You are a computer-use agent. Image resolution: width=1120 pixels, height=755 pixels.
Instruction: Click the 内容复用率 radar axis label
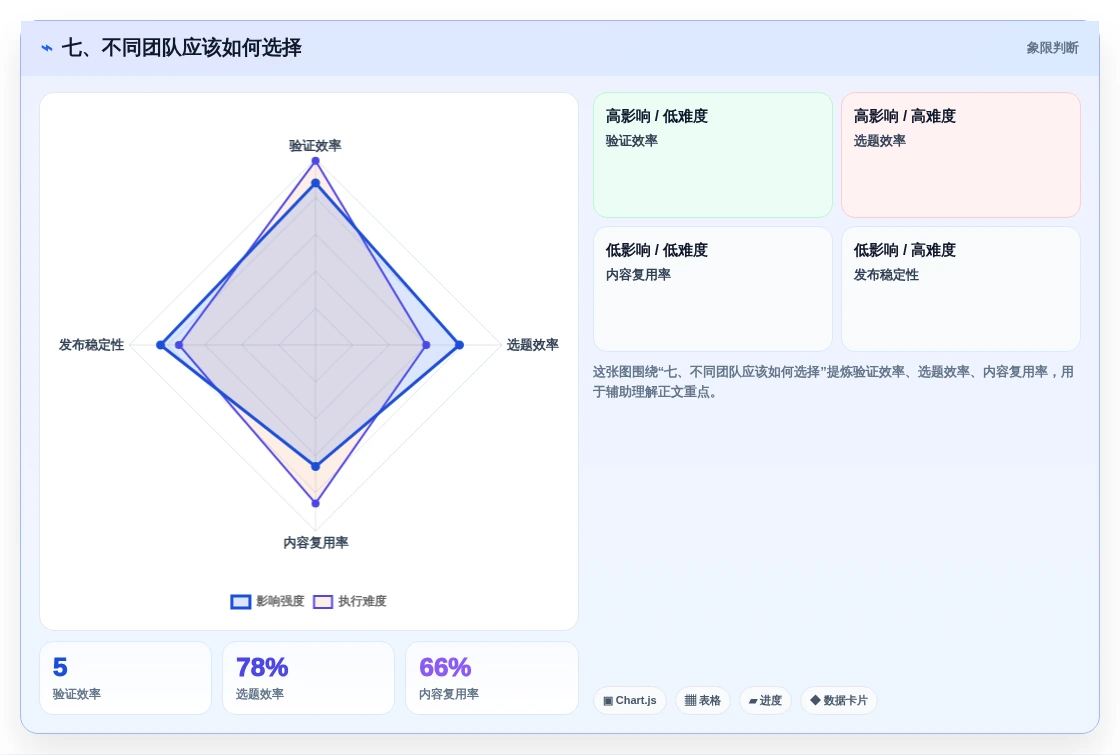[316, 543]
